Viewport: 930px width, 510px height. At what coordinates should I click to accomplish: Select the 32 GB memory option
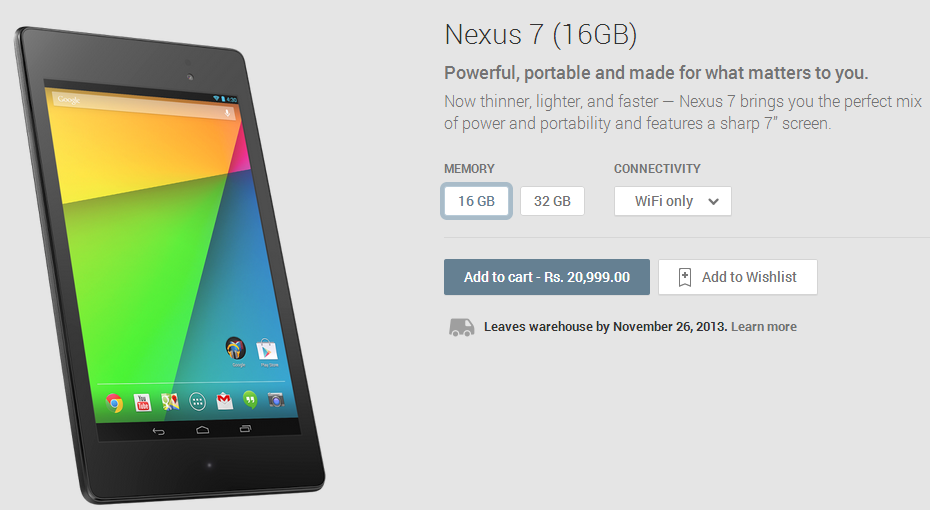pyautogui.click(x=552, y=201)
